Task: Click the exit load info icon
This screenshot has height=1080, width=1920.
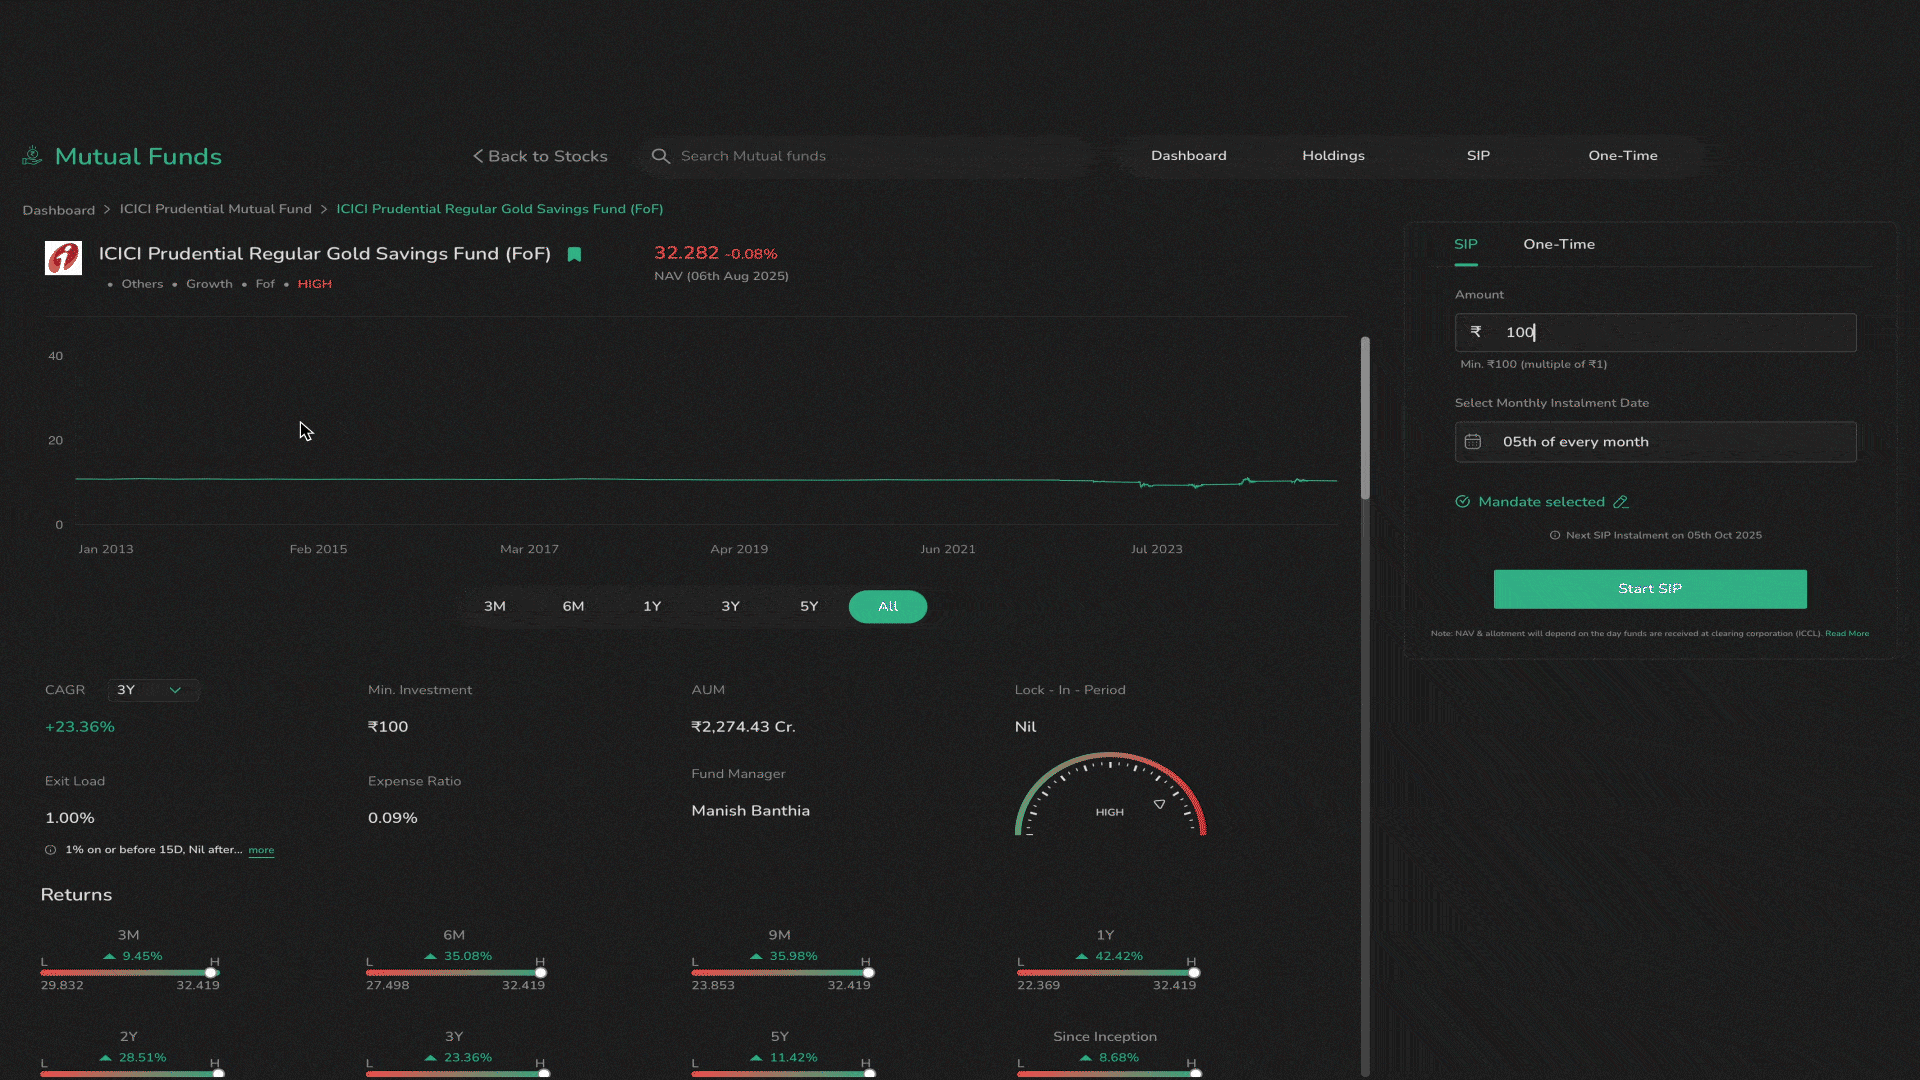Action: coord(50,850)
